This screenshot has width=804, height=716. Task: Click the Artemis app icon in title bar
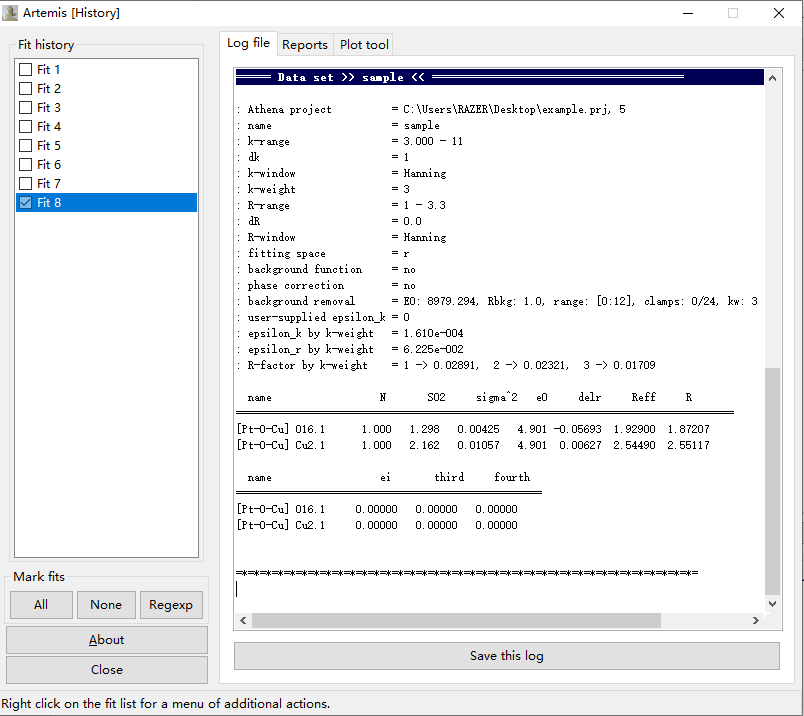tap(11, 13)
